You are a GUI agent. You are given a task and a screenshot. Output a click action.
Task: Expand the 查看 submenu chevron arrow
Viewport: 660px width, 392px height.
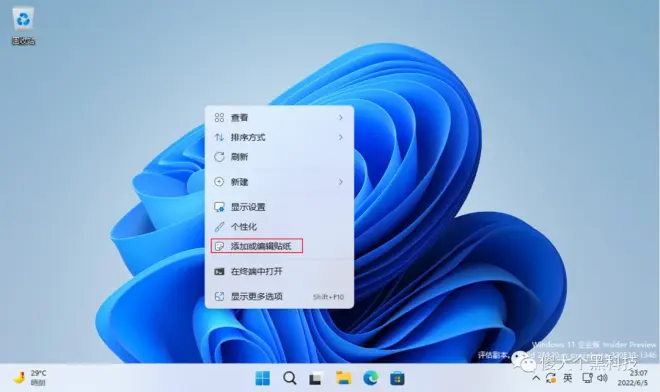click(341, 117)
